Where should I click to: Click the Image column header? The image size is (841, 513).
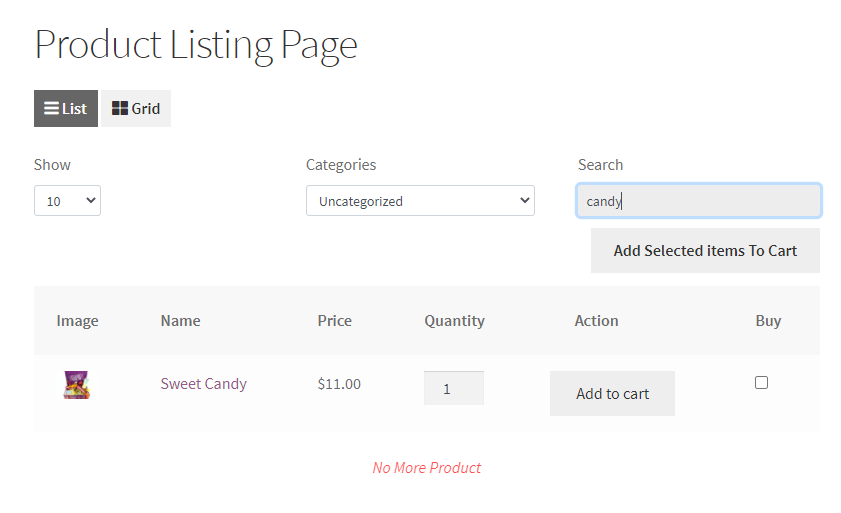77,321
